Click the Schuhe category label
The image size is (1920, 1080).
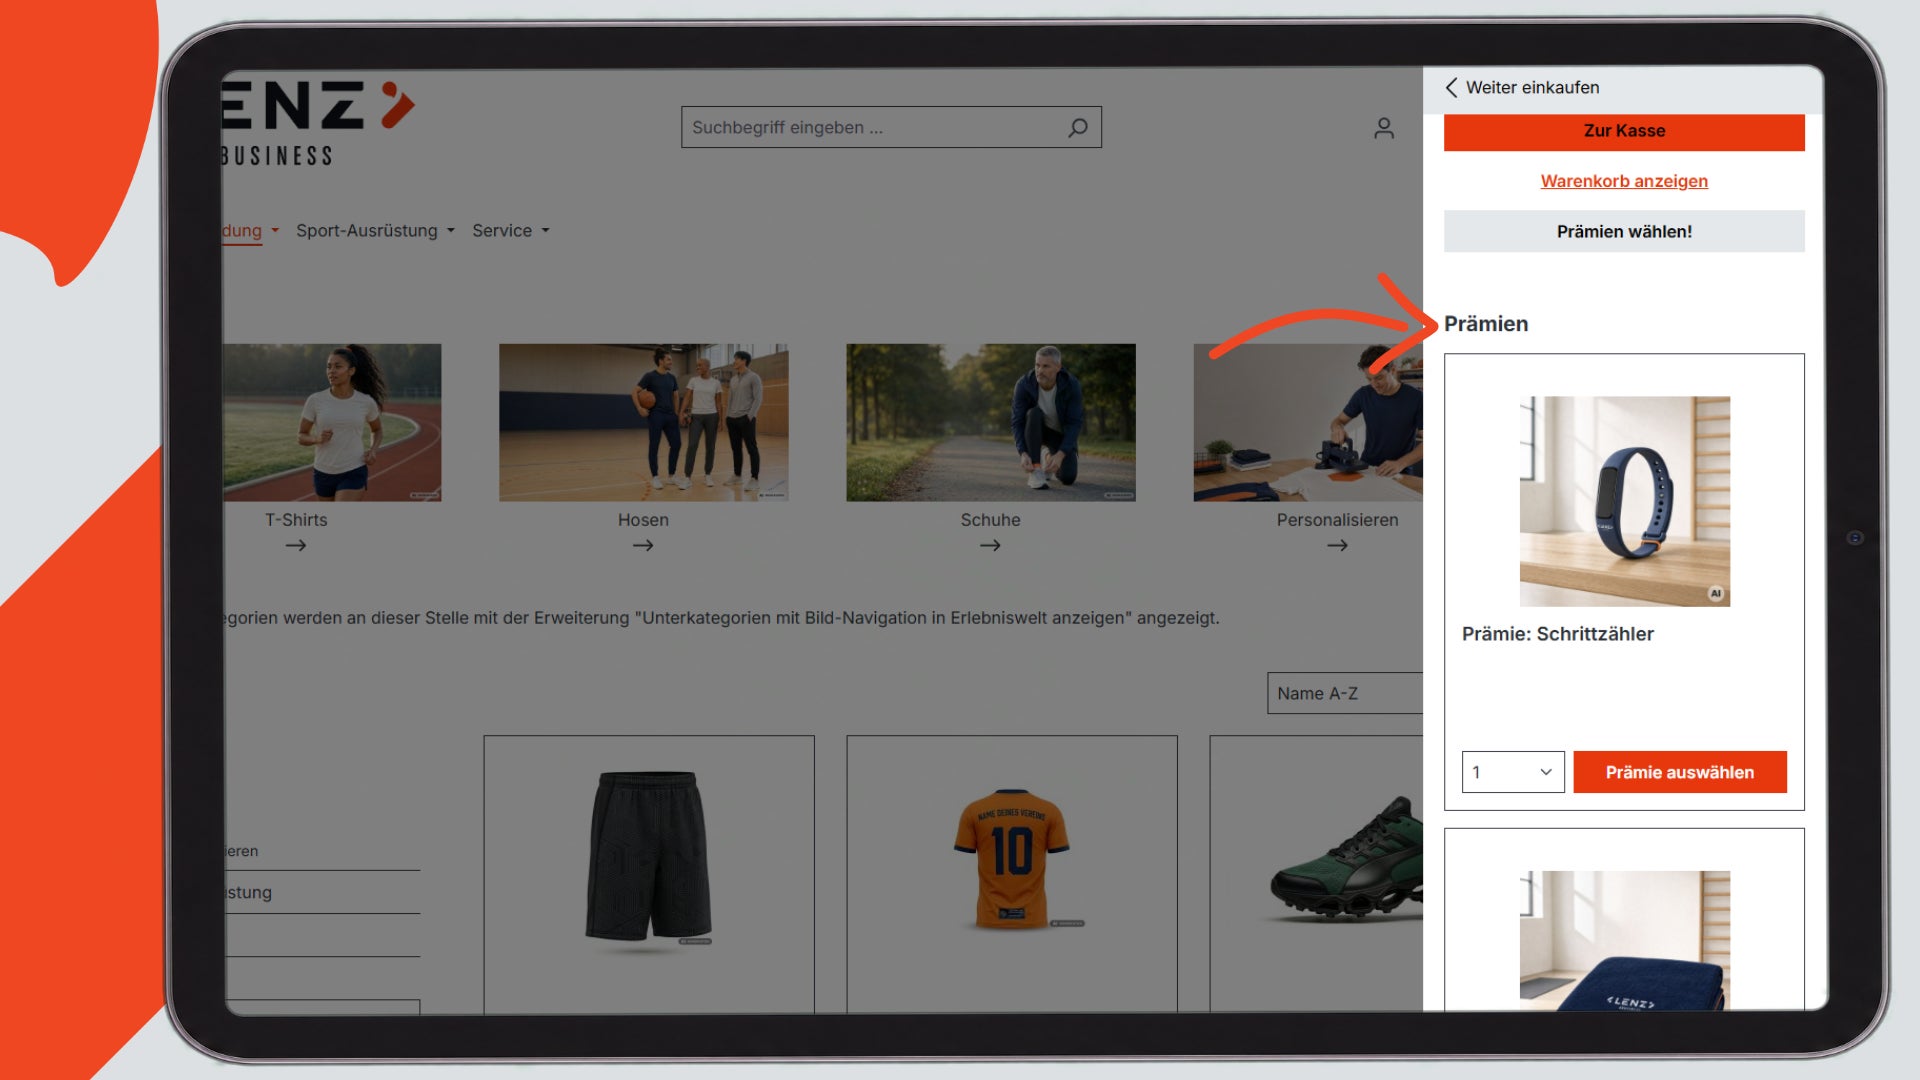990,520
